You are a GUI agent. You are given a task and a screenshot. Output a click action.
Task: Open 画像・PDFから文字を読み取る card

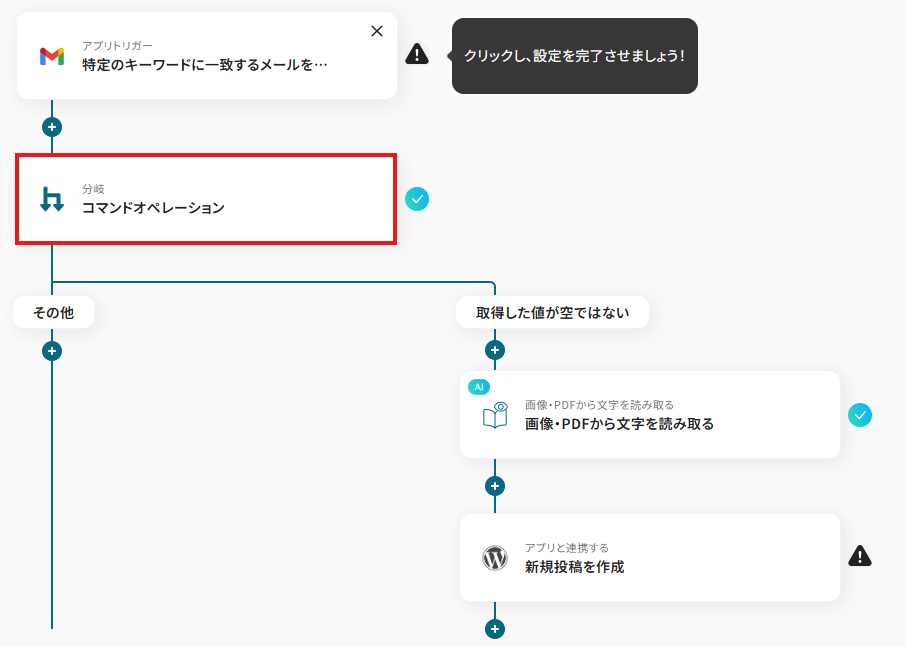pyautogui.click(x=649, y=415)
